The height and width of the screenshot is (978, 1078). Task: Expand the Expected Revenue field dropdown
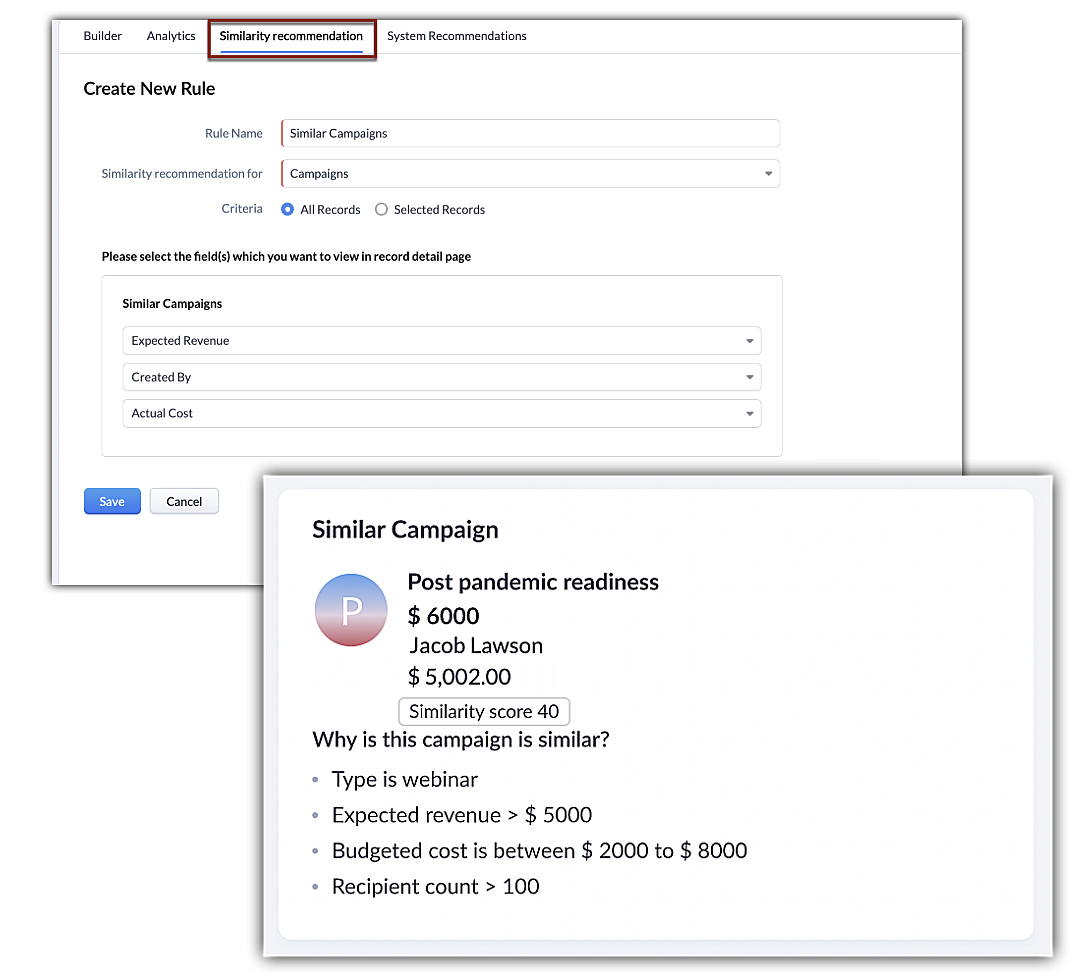(x=441, y=341)
